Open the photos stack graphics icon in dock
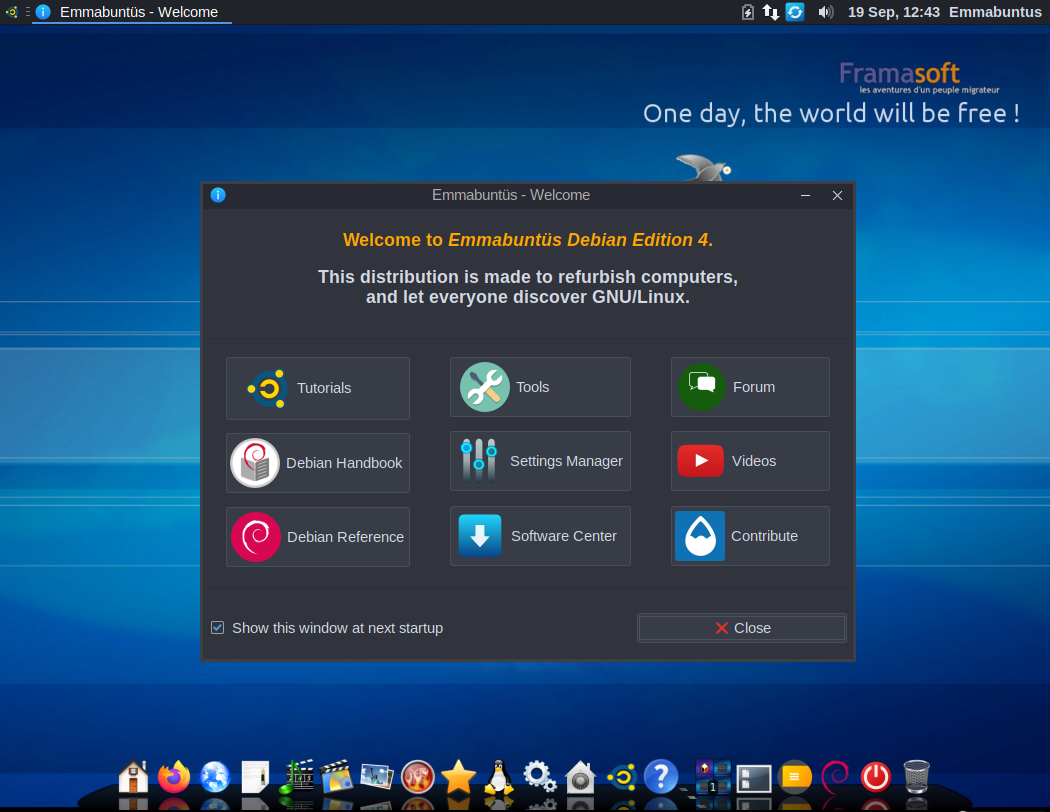The height and width of the screenshot is (812, 1050). coord(377,777)
